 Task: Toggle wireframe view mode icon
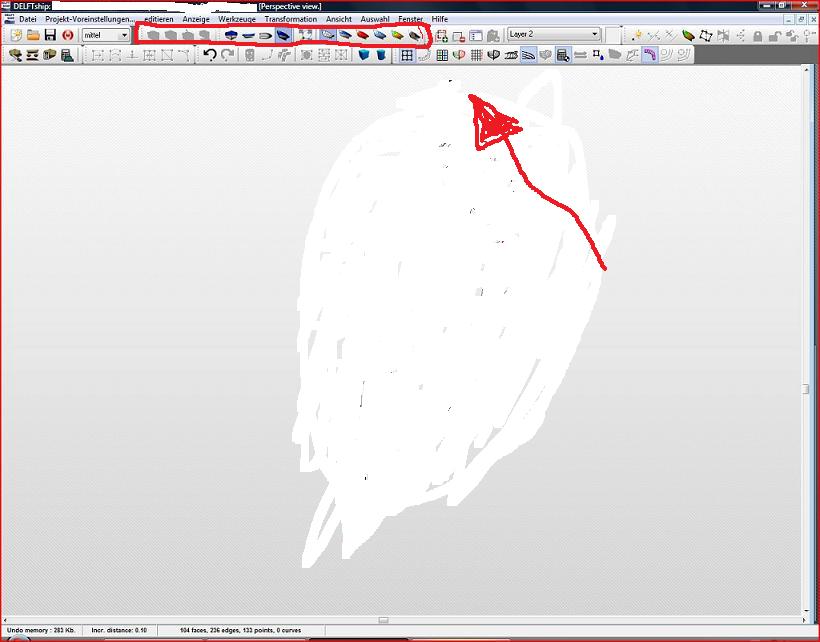[x=328, y=35]
